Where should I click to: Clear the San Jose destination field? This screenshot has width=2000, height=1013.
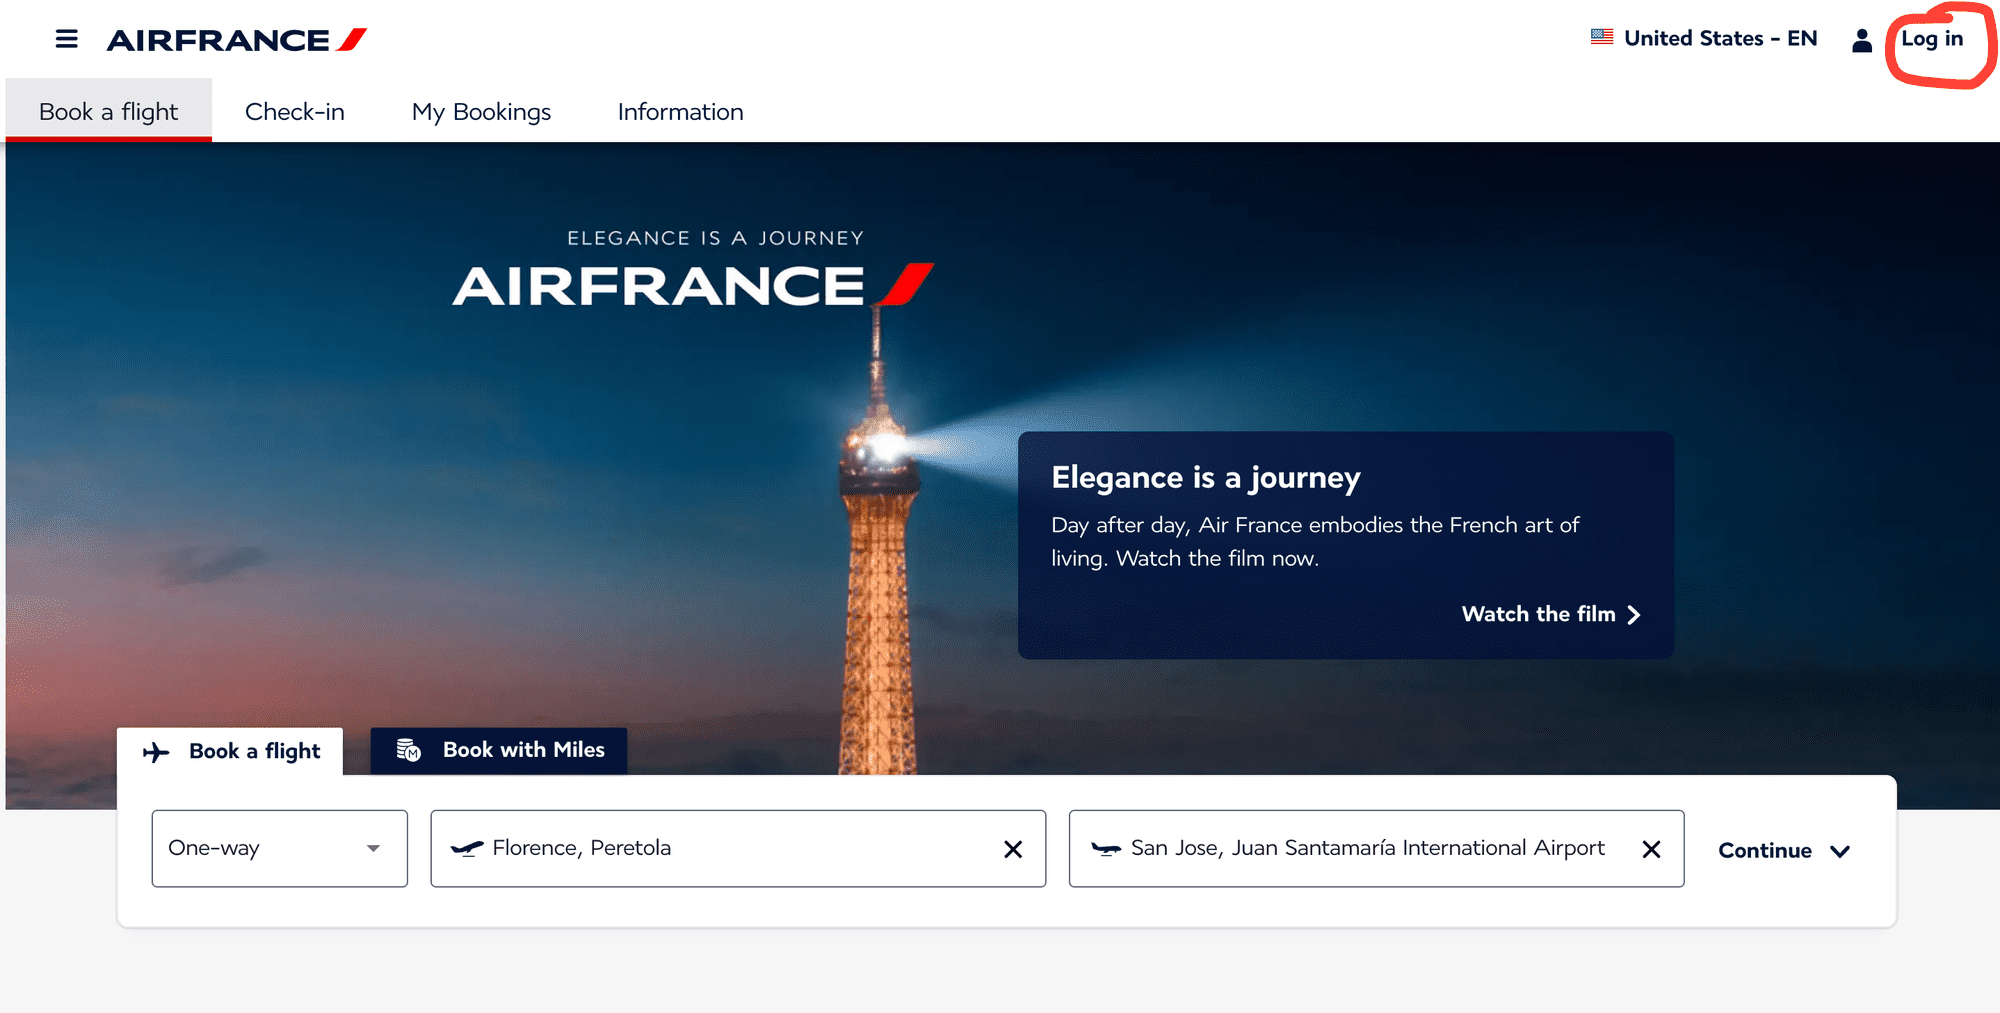pyautogui.click(x=1651, y=849)
